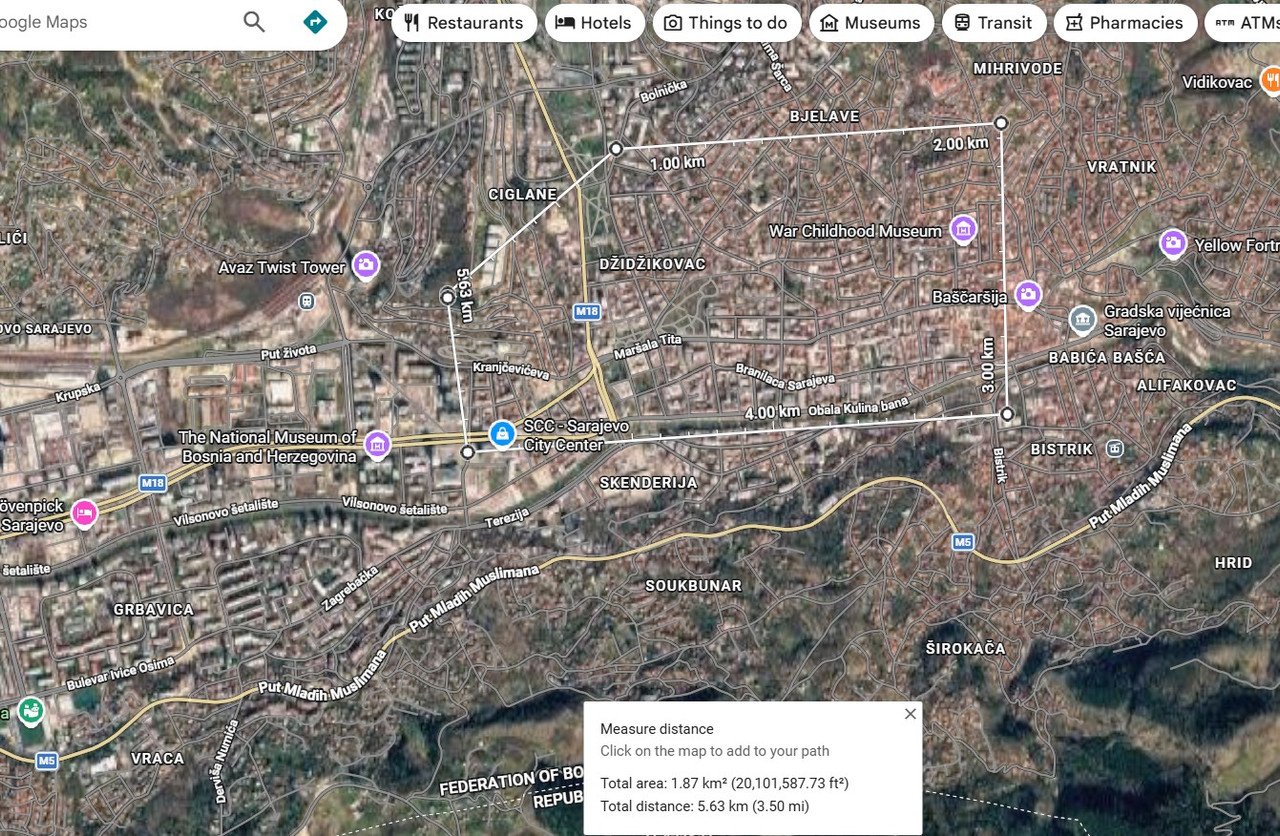Click the measurement point at Bjelave start

click(x=617, y=148)
